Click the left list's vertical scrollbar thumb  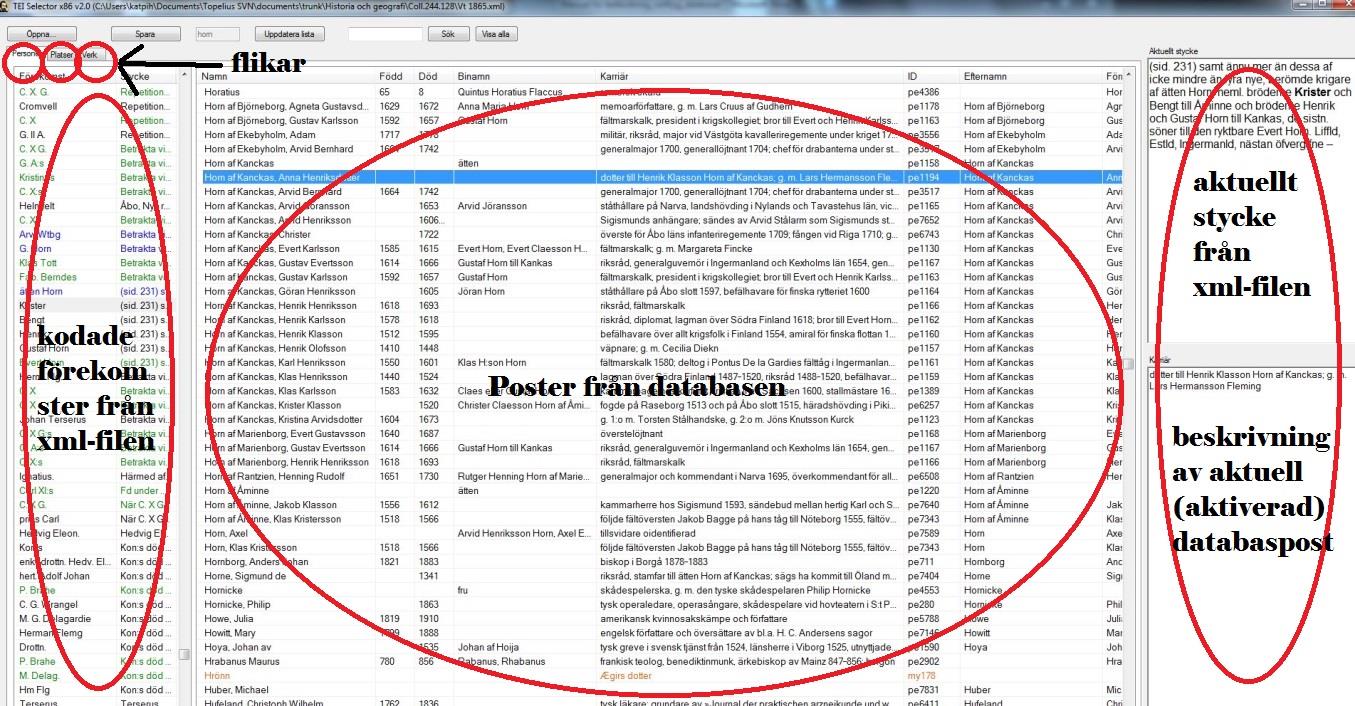coord(184,654)
